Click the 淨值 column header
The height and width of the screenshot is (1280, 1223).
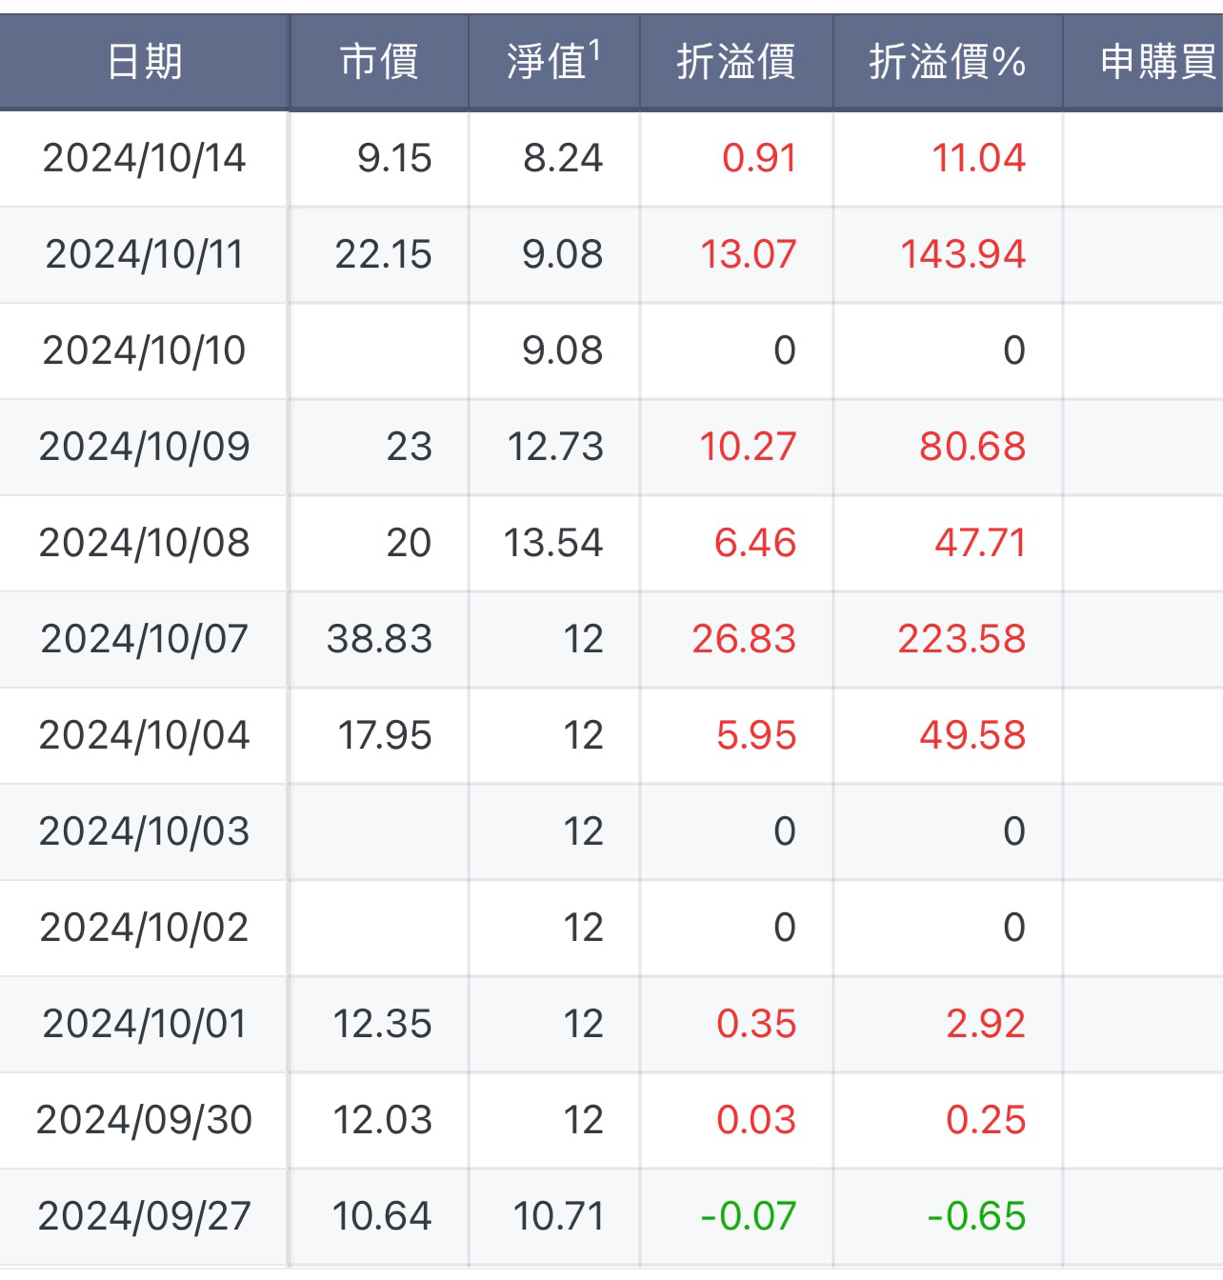(x=553, y=62)
